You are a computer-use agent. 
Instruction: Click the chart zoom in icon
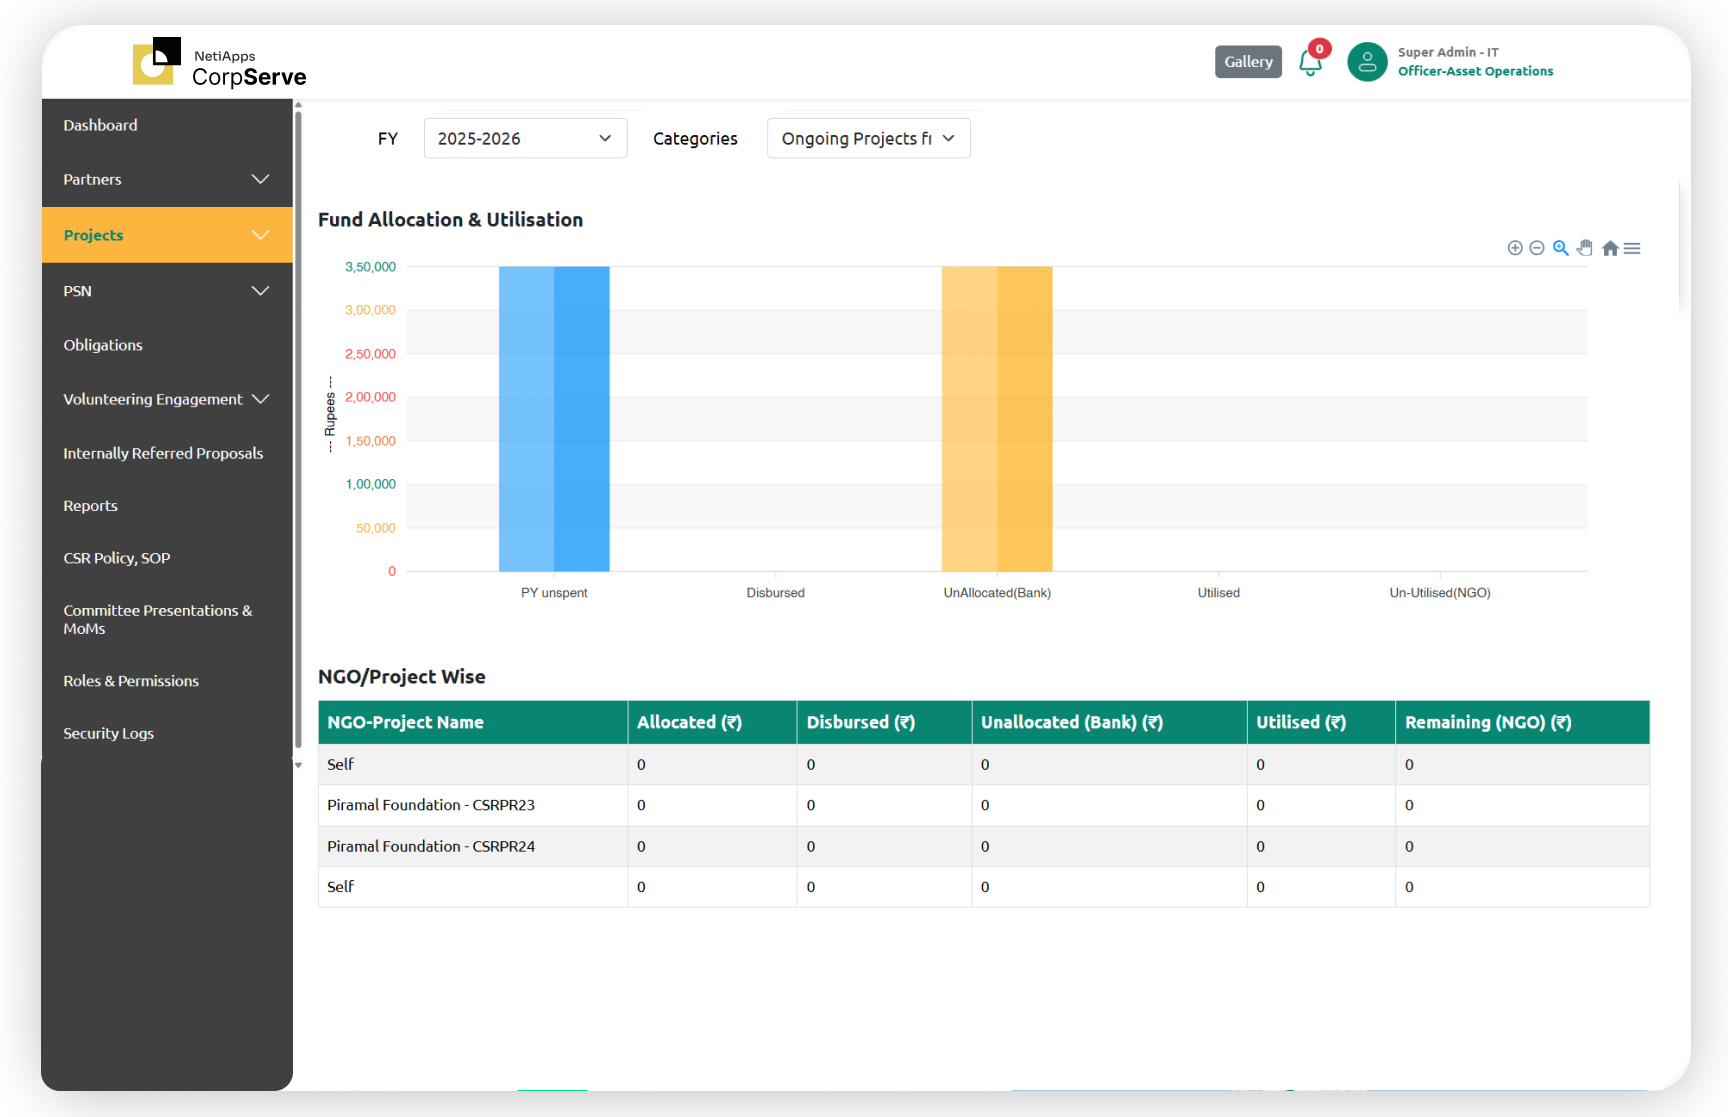coord(1514,248)
